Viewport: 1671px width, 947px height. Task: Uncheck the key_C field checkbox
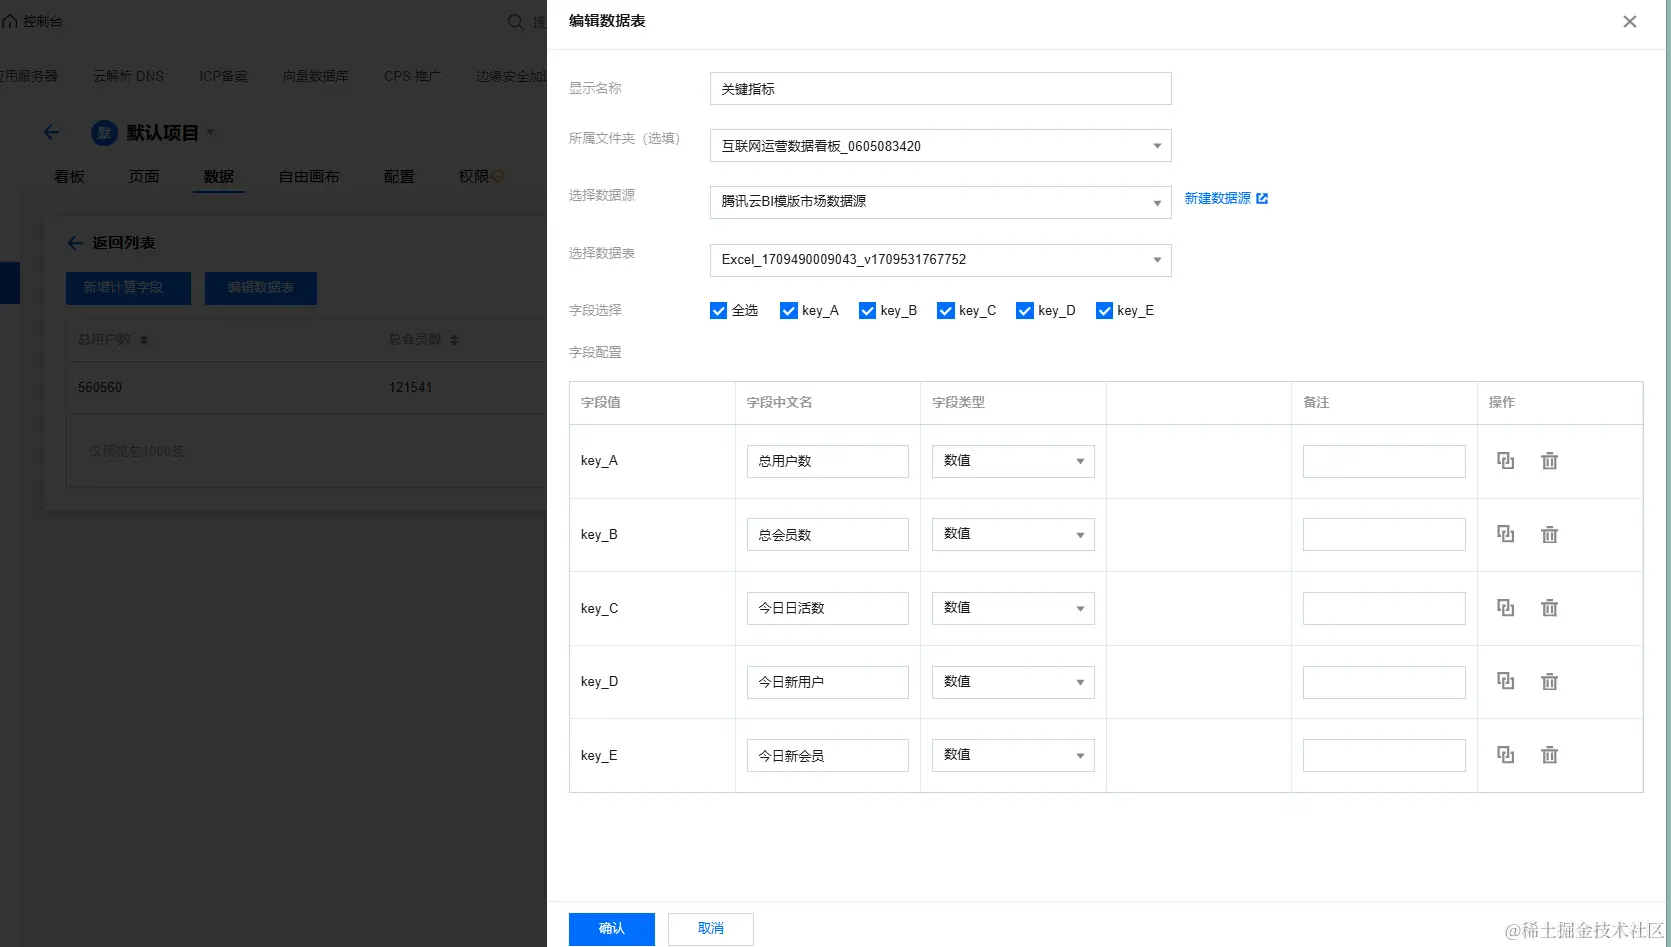click(946, 311)
